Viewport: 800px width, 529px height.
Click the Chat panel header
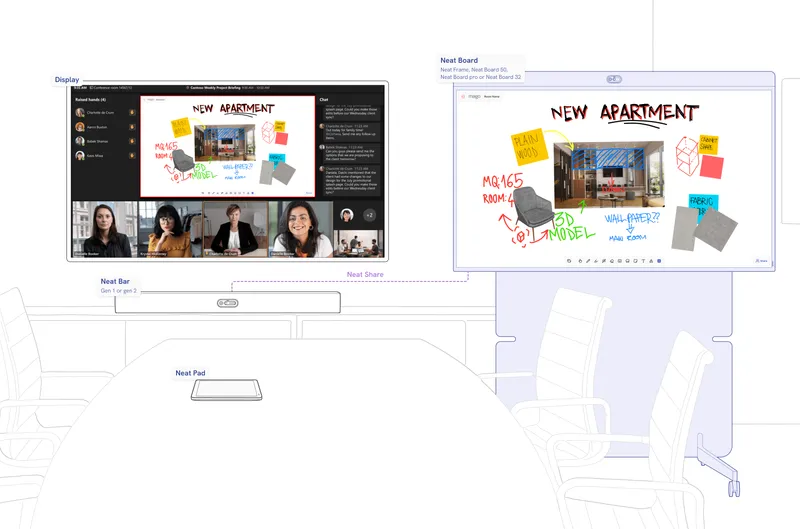pyautogui.click(x=325, y=100)
